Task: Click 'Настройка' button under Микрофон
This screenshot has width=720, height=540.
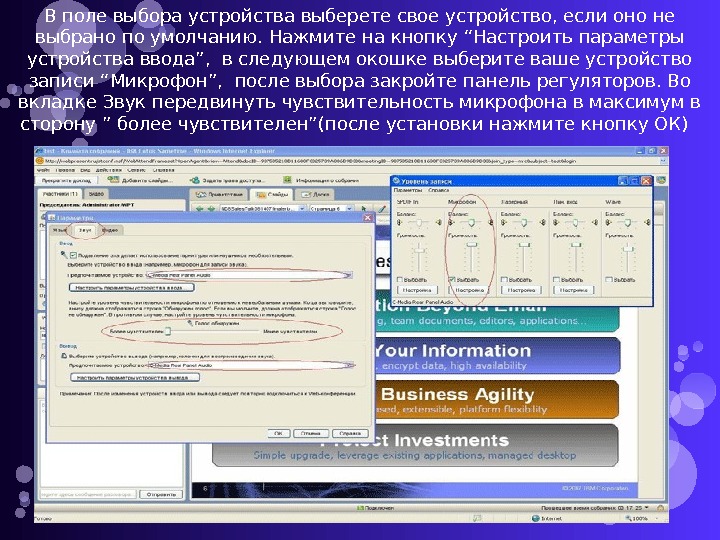Action: 469,290
